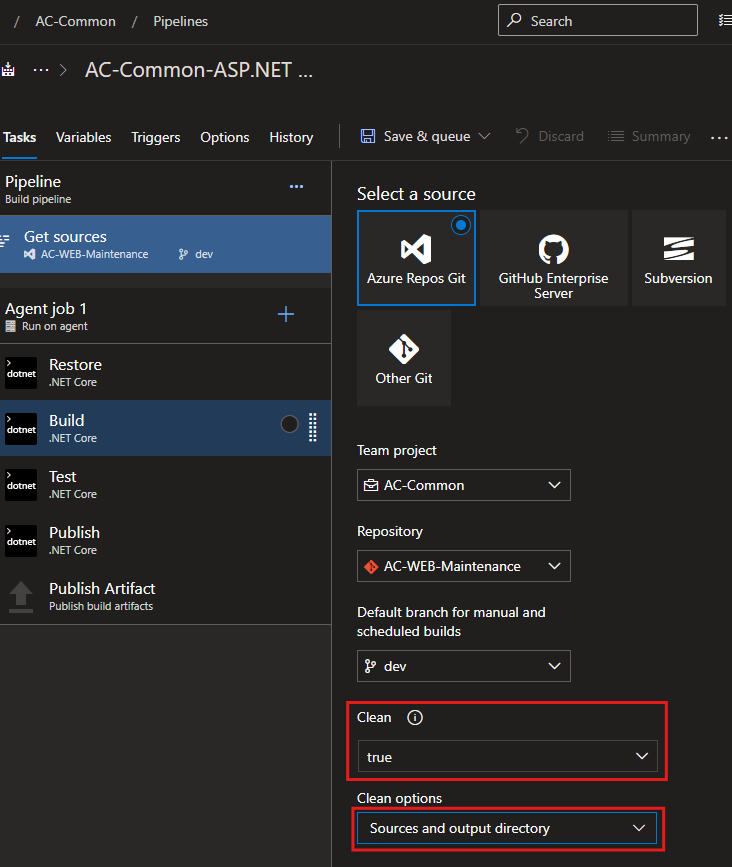Viewport: 732px width, 867px height.
Task: Expand the Save & queue chevron
Action: tap(484, 136)
